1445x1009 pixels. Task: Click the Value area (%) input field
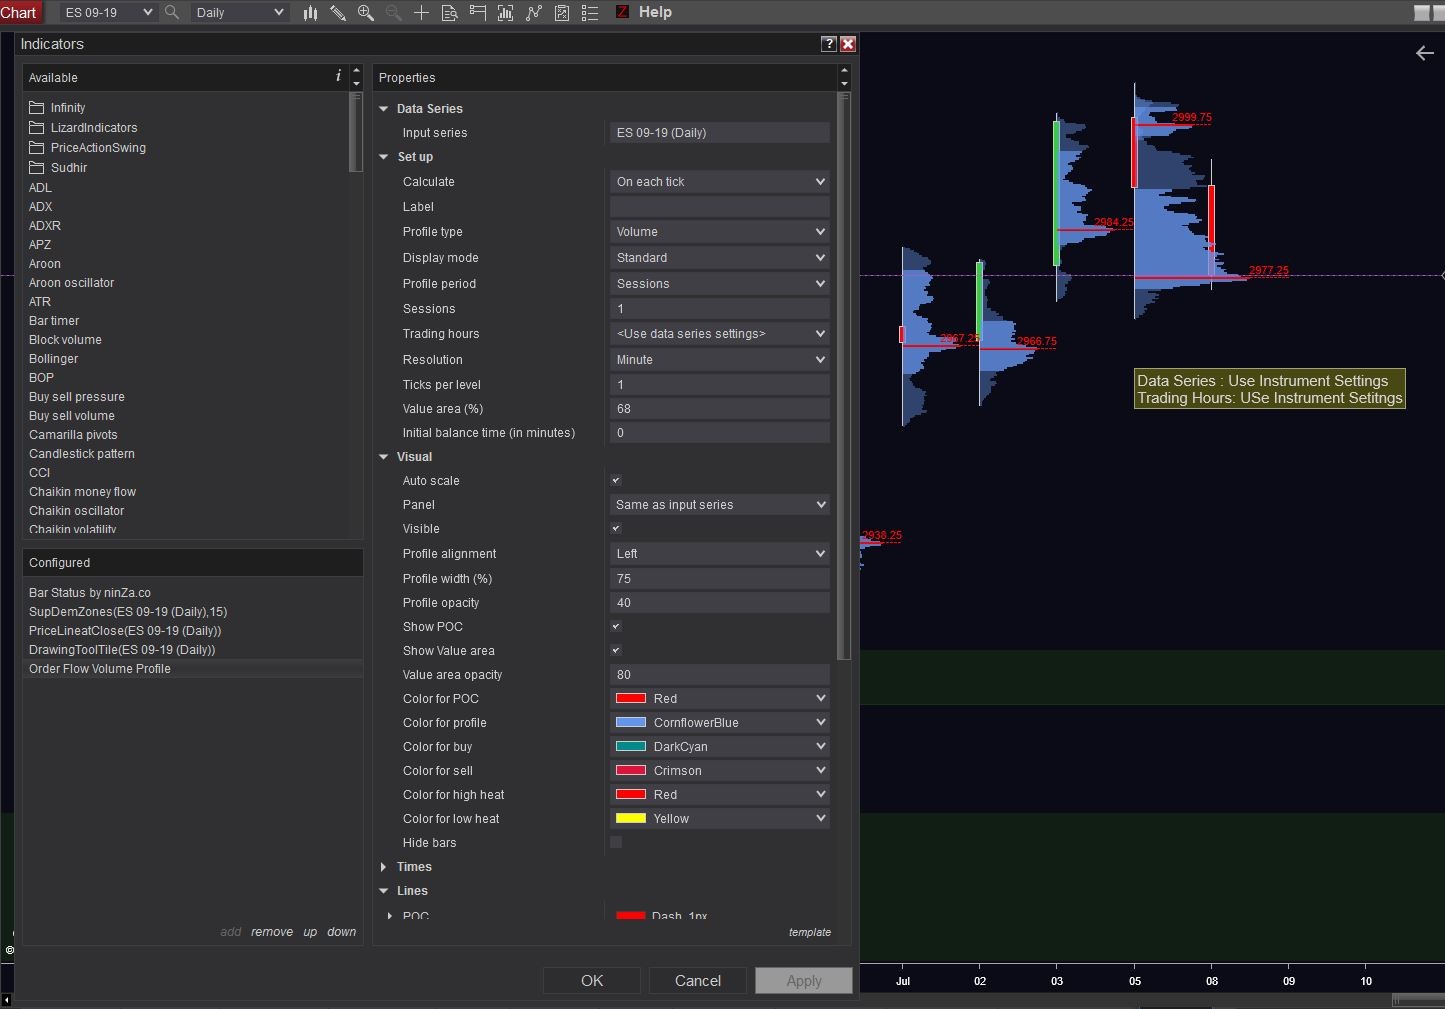(719, 409)
